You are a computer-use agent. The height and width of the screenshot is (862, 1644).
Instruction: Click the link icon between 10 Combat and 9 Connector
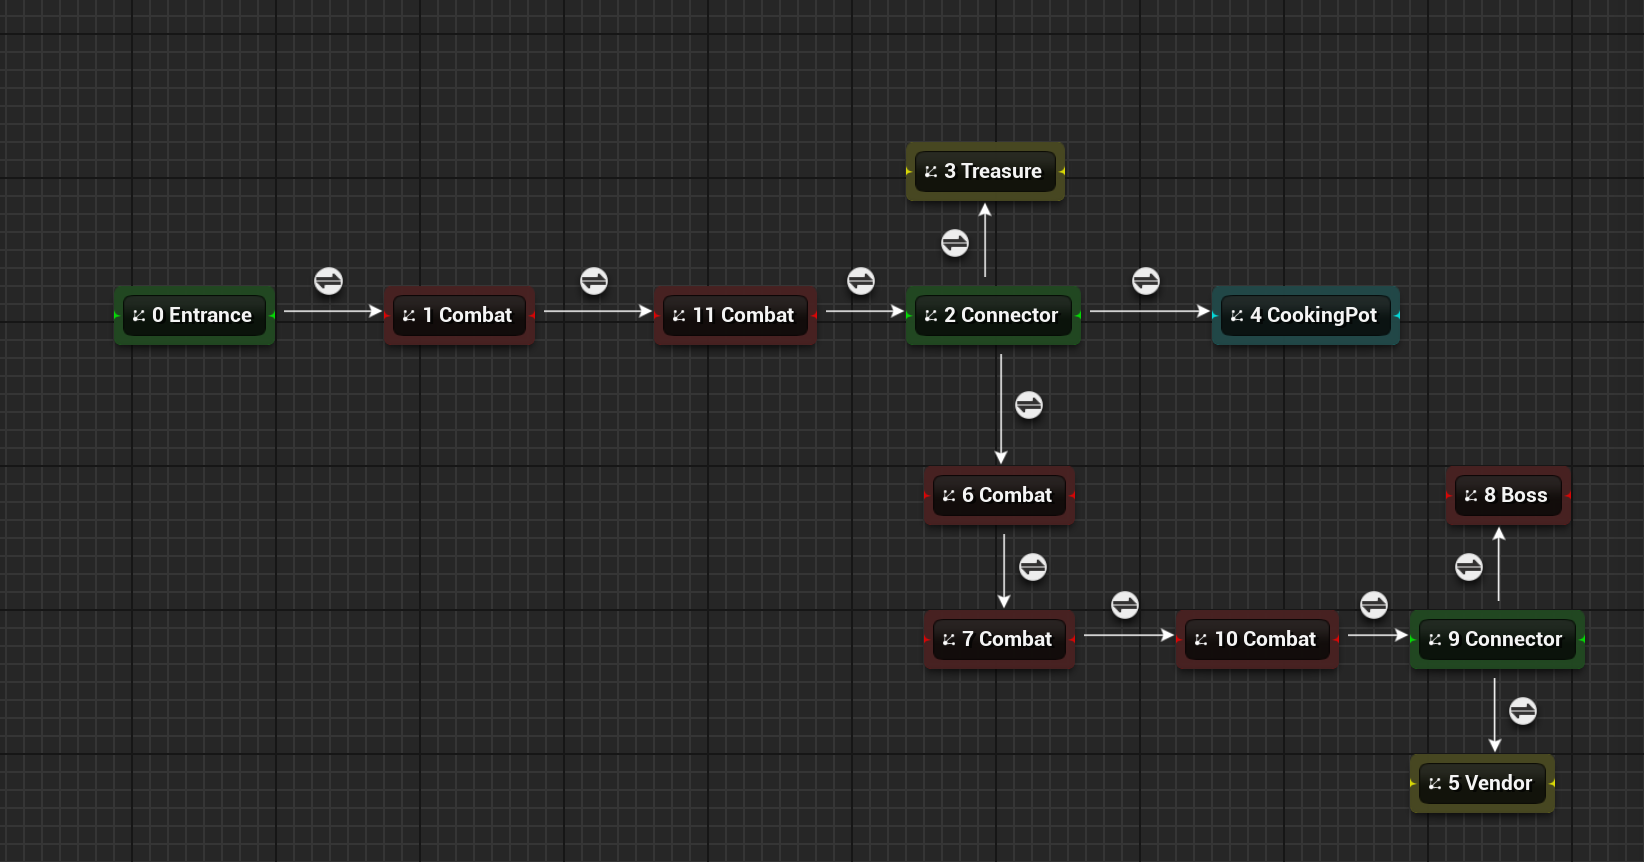[1374, 605]
